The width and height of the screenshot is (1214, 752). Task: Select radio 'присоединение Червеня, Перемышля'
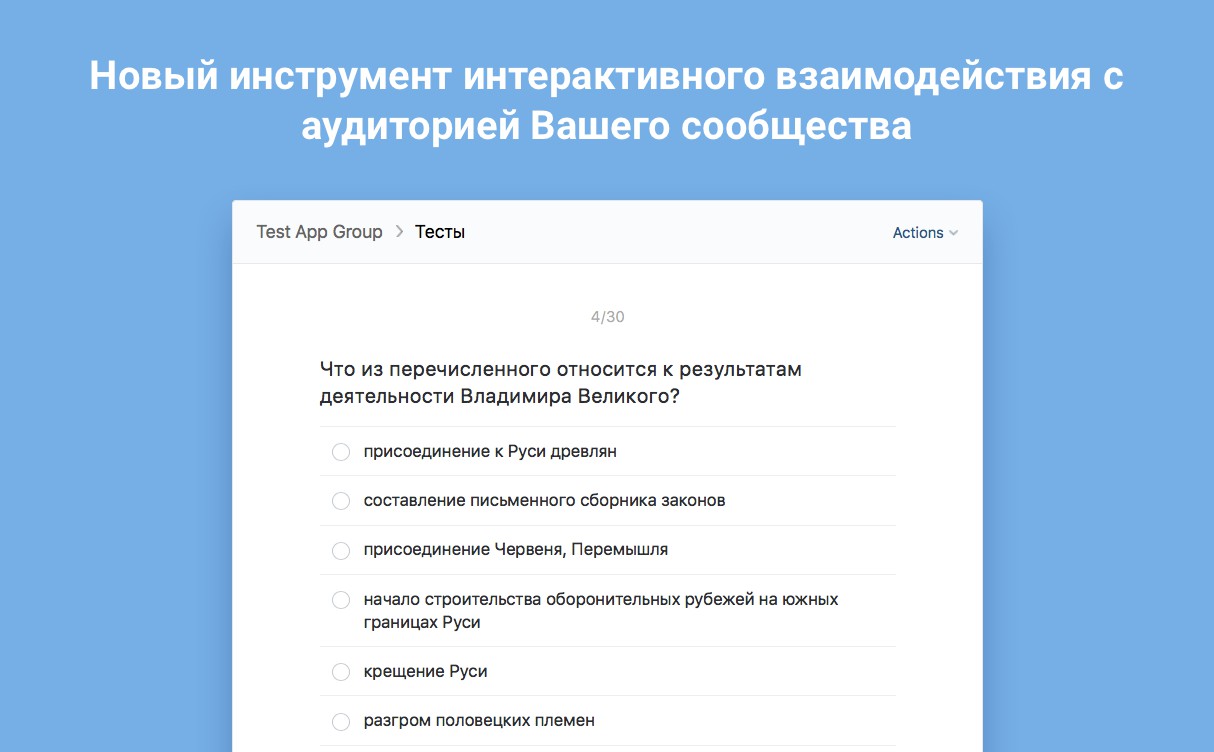pyautogui.click(x=341, y=550)
